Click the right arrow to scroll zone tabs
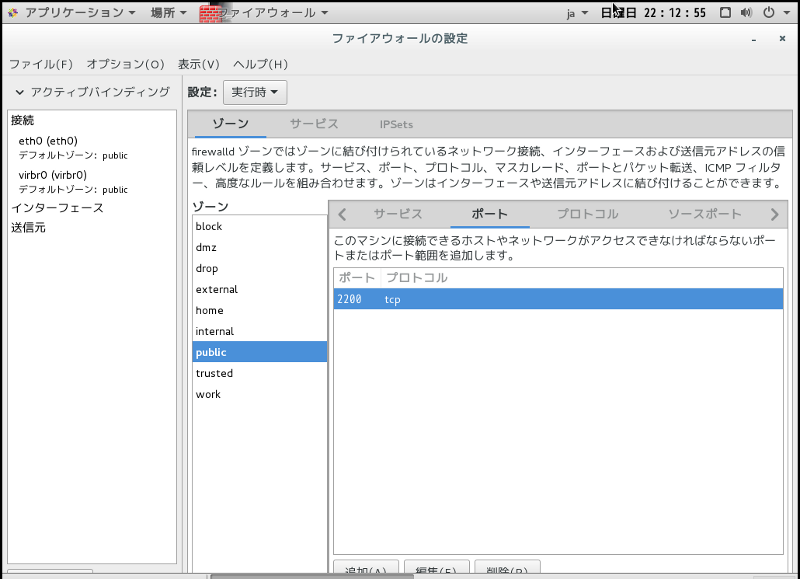800x579 pixels. click(774, 214)
